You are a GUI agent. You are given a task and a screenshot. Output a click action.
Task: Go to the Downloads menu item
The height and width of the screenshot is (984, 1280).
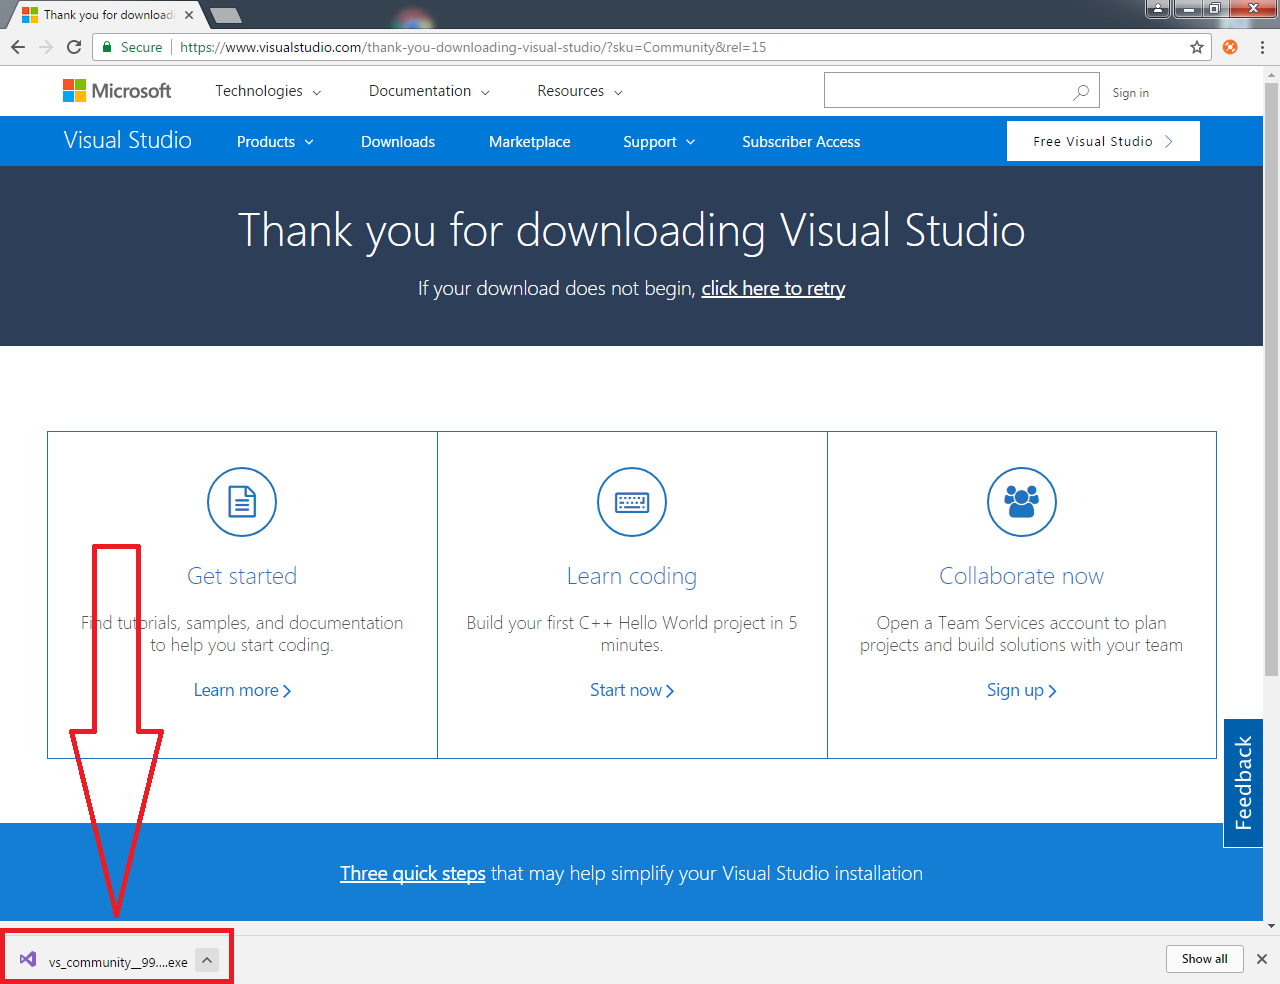[398, 142]
